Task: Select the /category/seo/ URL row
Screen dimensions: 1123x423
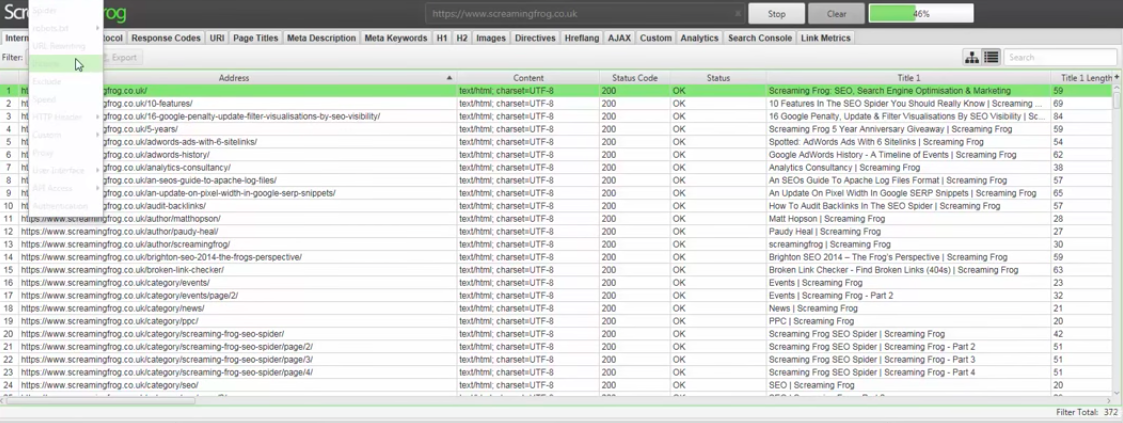Action: [557, 385]
